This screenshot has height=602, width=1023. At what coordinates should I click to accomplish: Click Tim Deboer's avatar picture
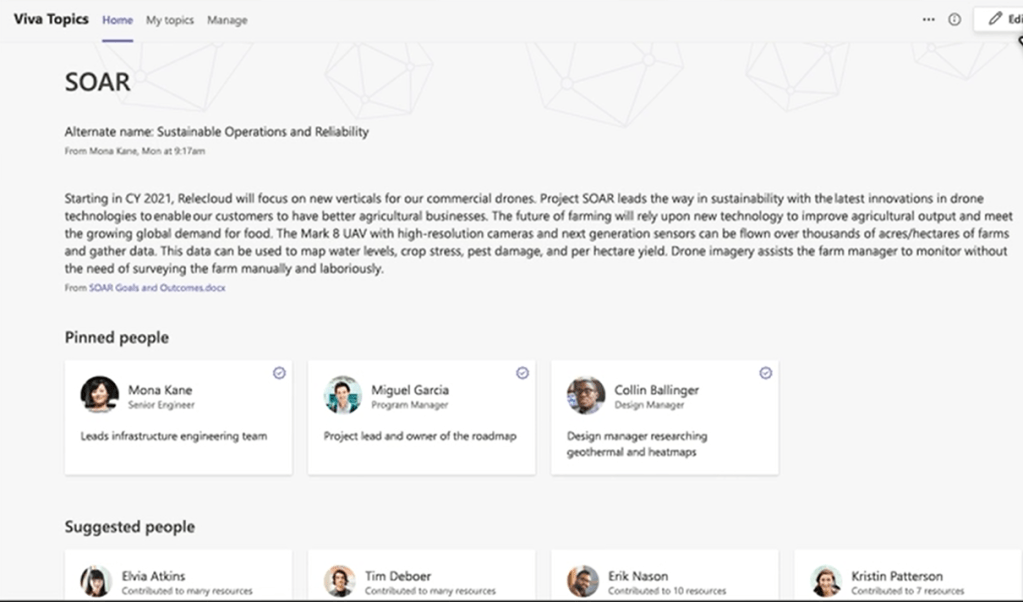click(340, 581)
